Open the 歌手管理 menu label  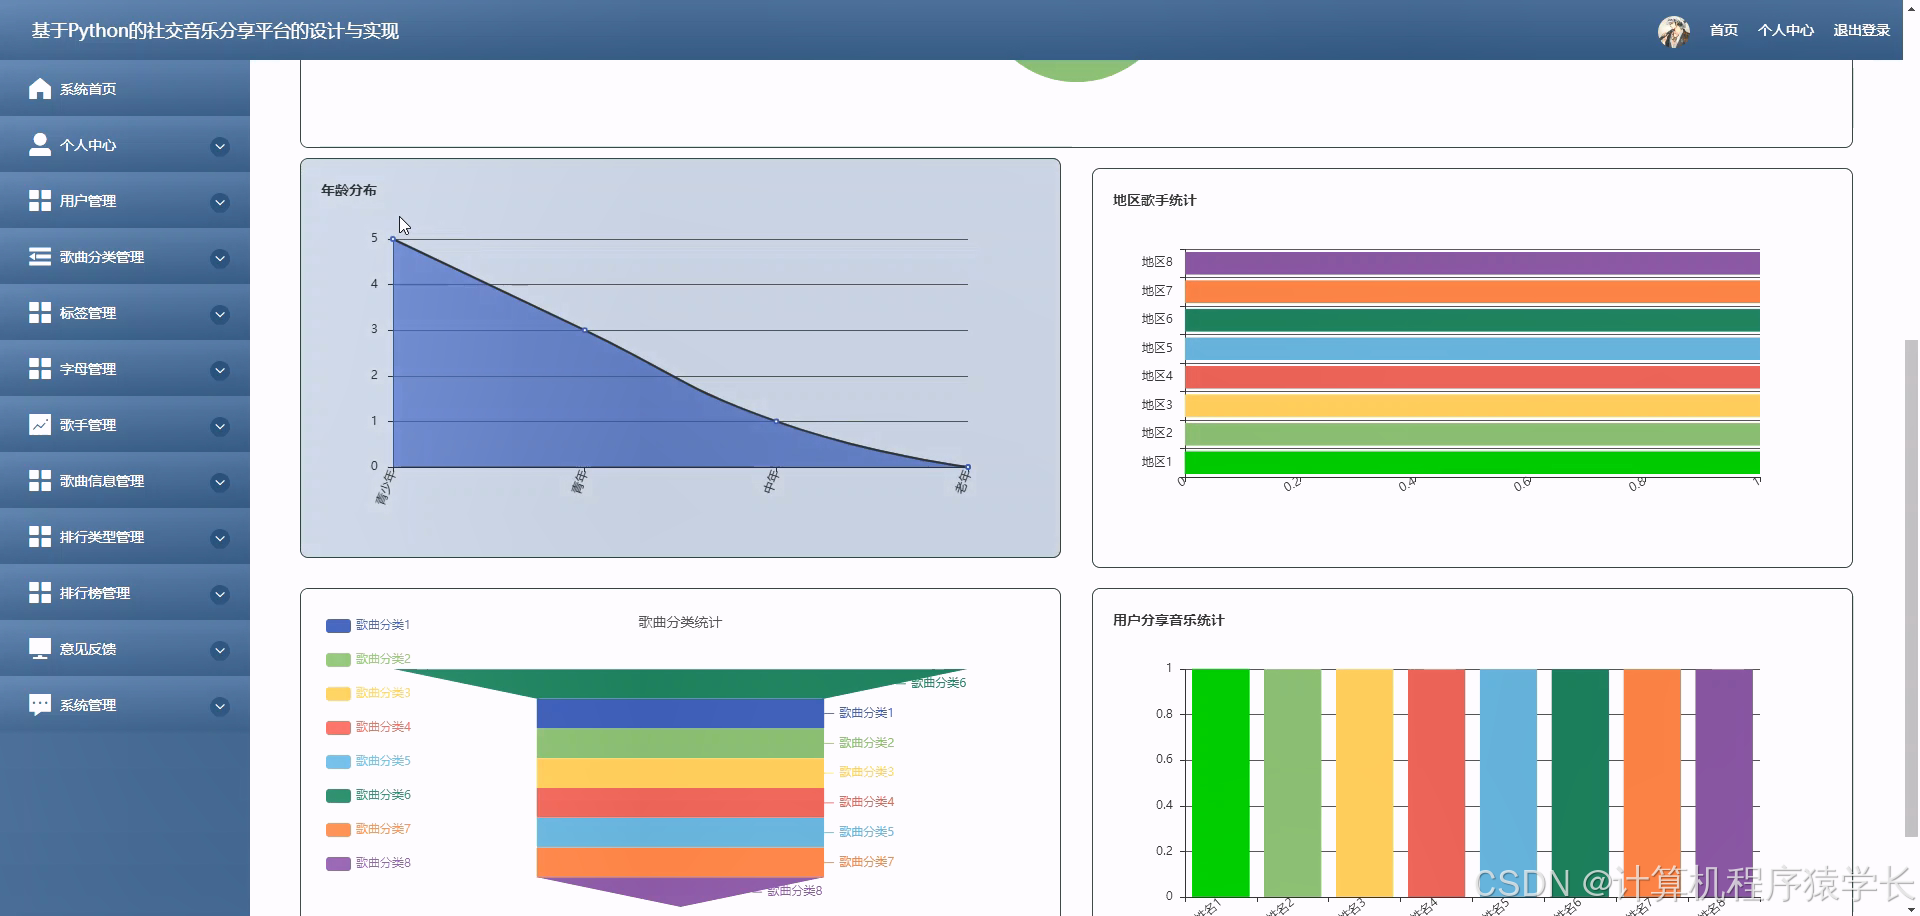[x=88, y=425]
